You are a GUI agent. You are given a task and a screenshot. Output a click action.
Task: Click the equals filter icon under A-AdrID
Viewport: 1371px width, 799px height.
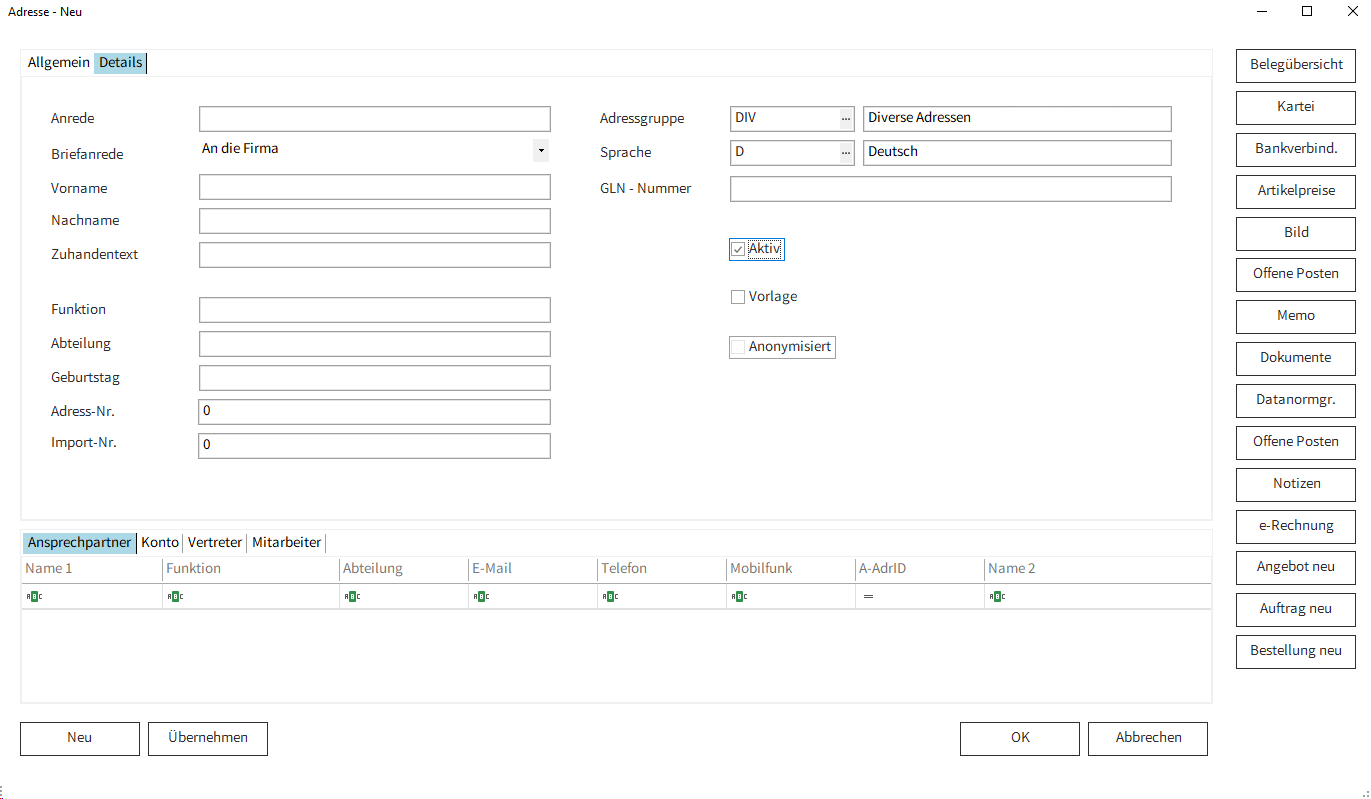868,597
